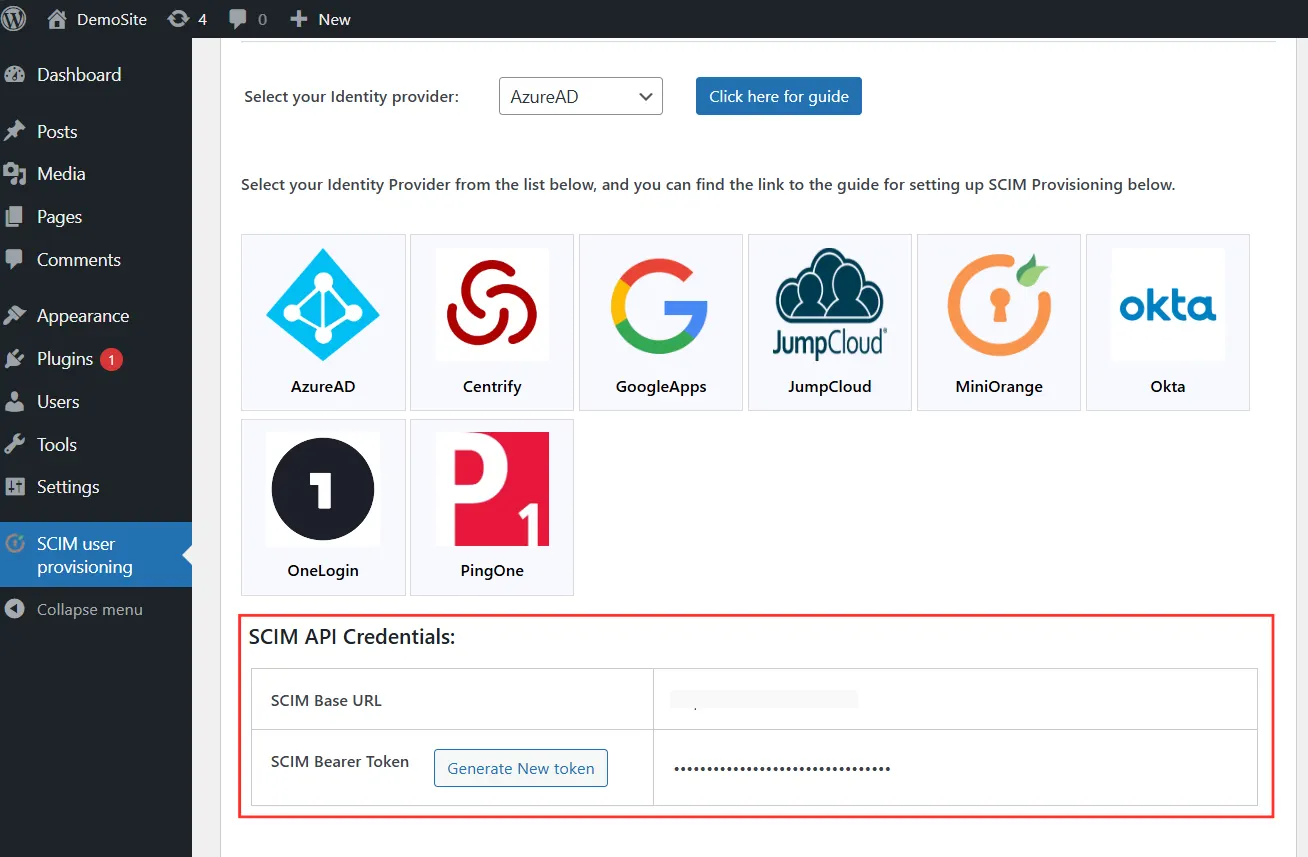Image resolution: width=1308 pixels, height=857 pixels.
Task: Click the Tools wrench icon
Action: [x=15, y=445]
